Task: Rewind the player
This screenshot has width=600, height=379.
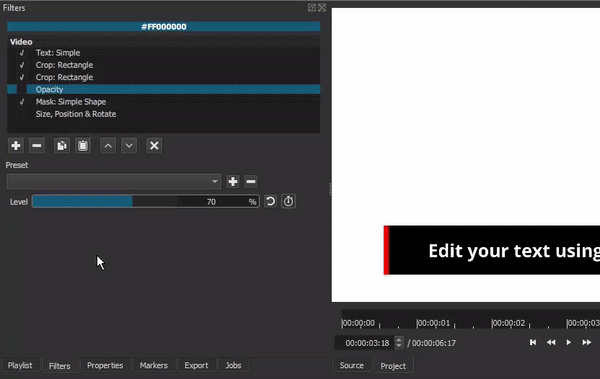Action: coord(551,342)
